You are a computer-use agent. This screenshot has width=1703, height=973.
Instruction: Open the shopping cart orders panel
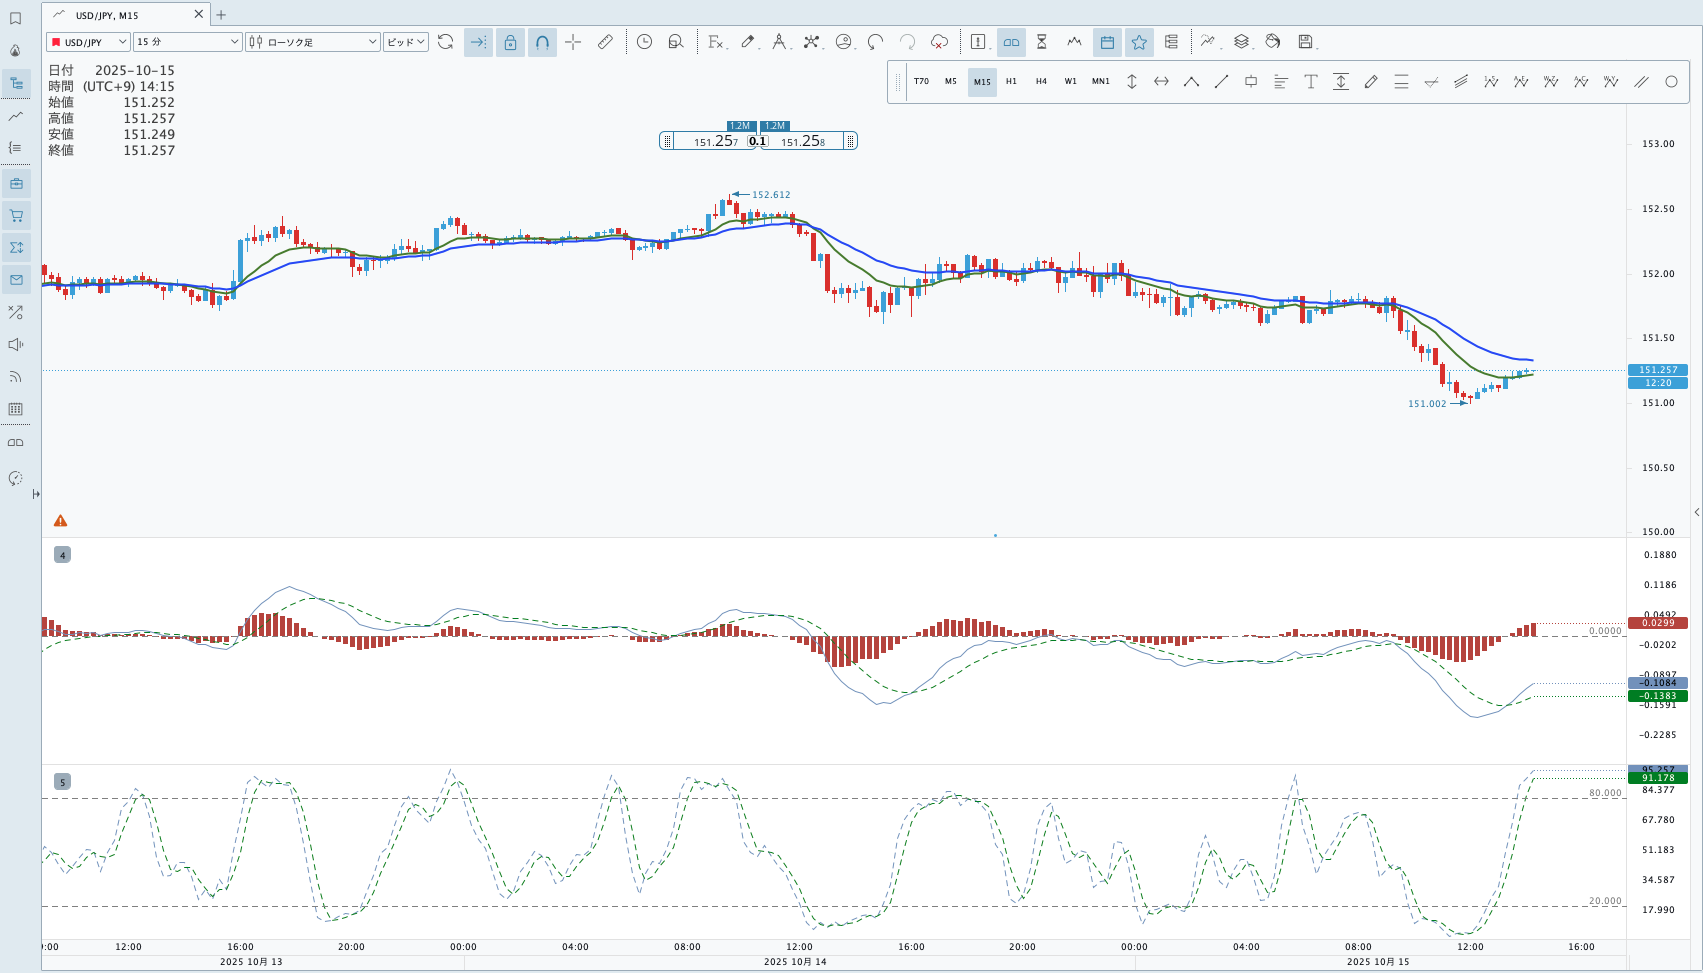pos(16,215)
